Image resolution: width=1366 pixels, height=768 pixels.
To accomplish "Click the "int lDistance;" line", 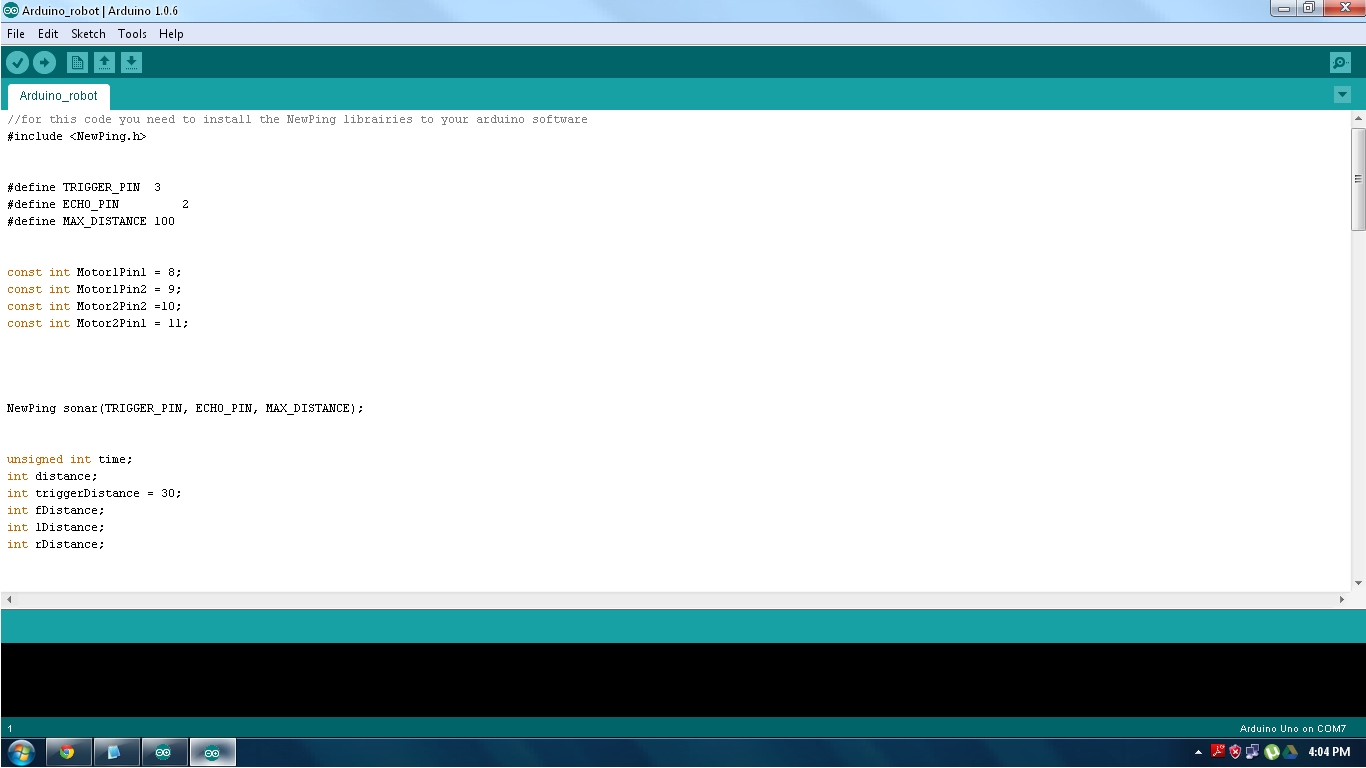I will click(56, 527).
